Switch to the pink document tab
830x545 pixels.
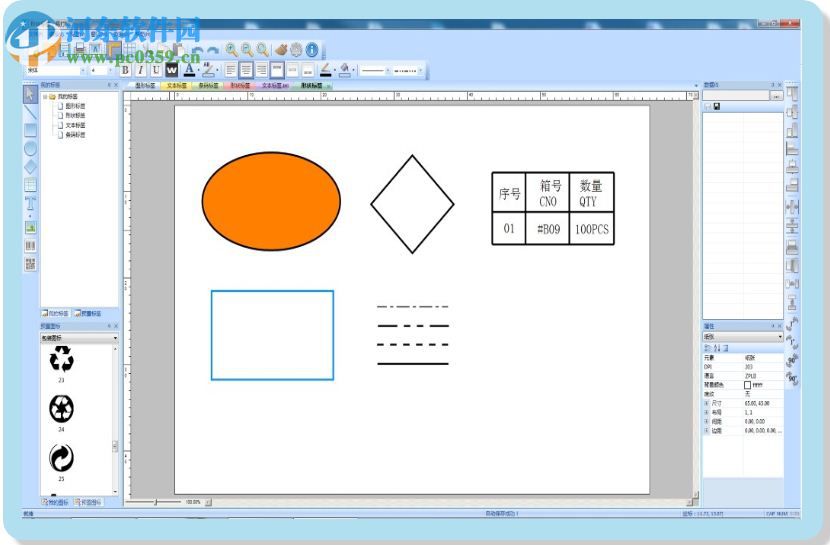pos(240,85)
